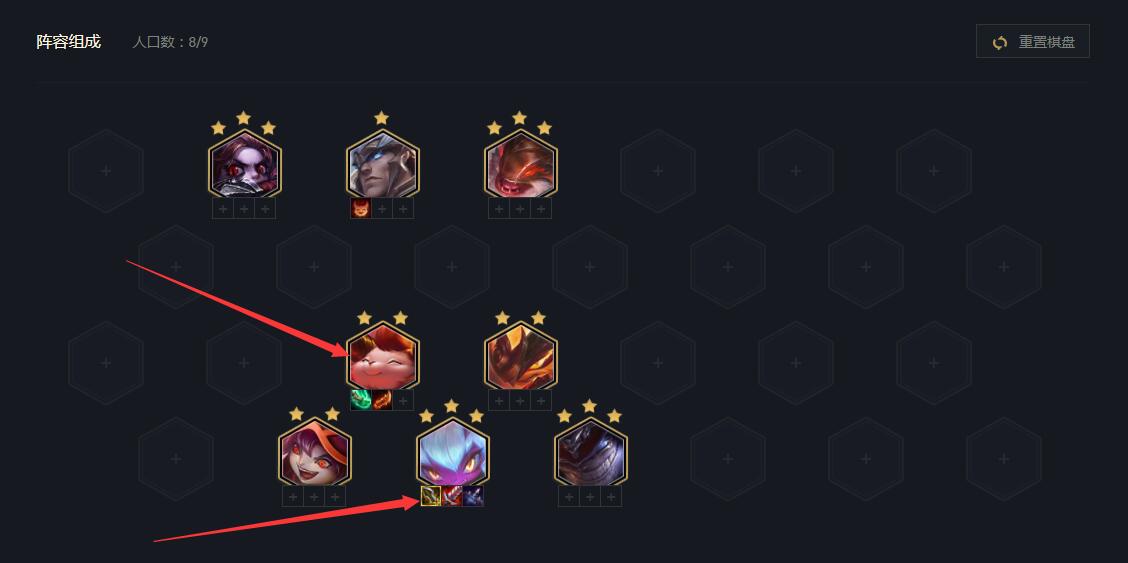Select the dark steel-armored champion in bottom row
This screenshot has width=1128, height=563.
591,454
